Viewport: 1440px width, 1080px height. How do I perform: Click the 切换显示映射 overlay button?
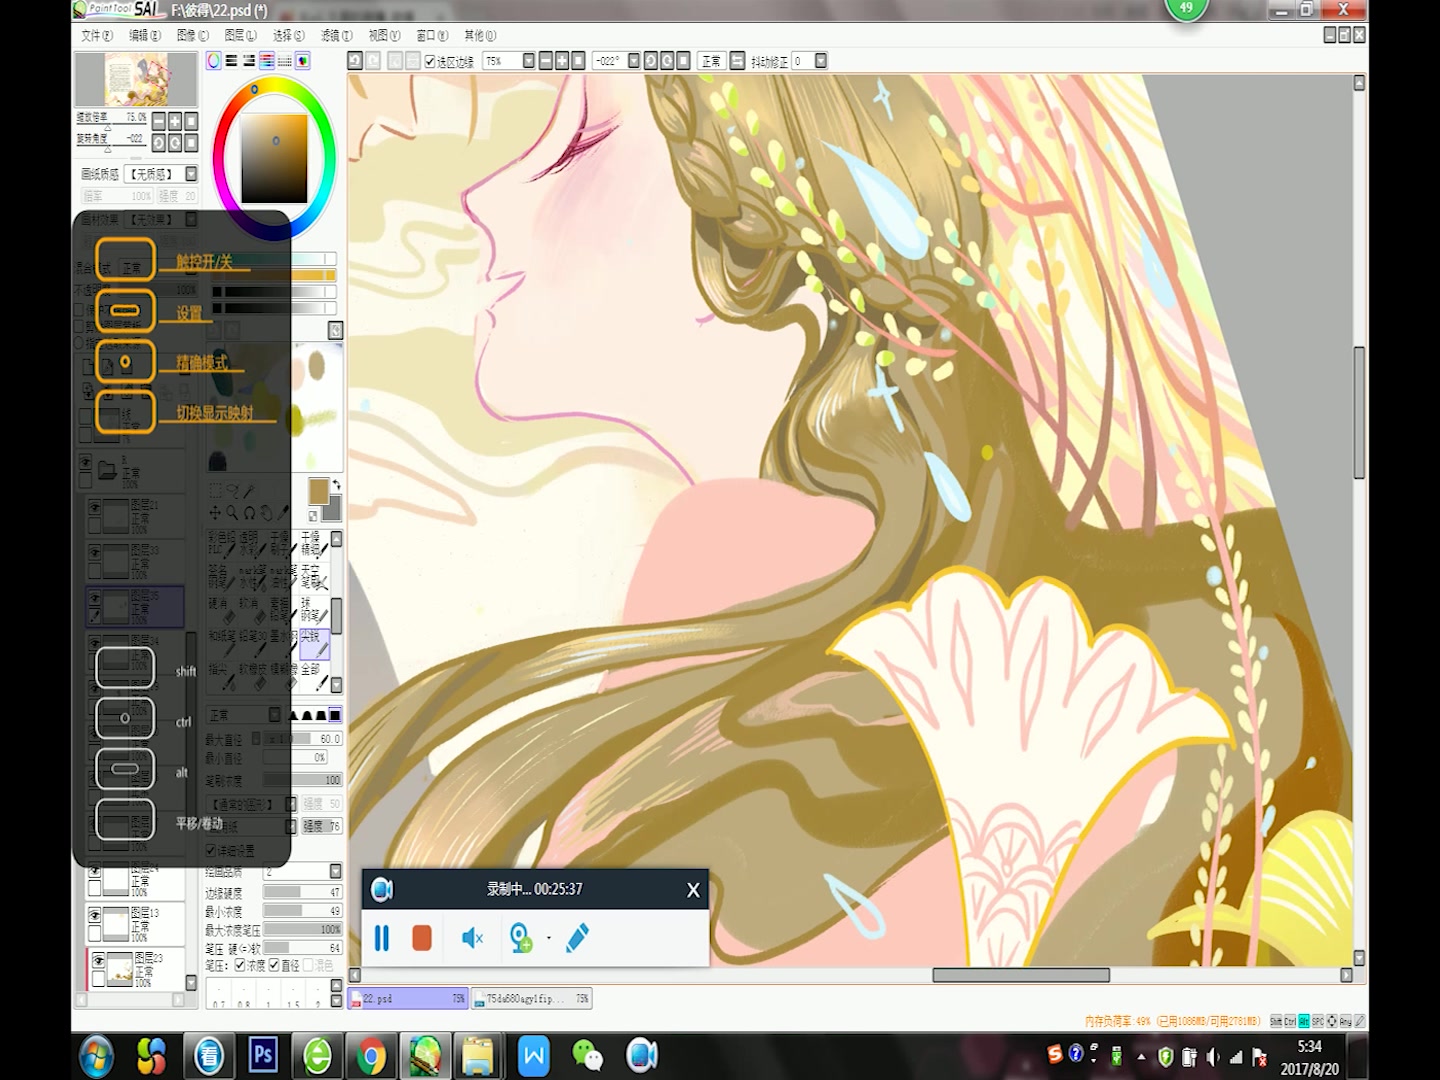coord(126,412)
